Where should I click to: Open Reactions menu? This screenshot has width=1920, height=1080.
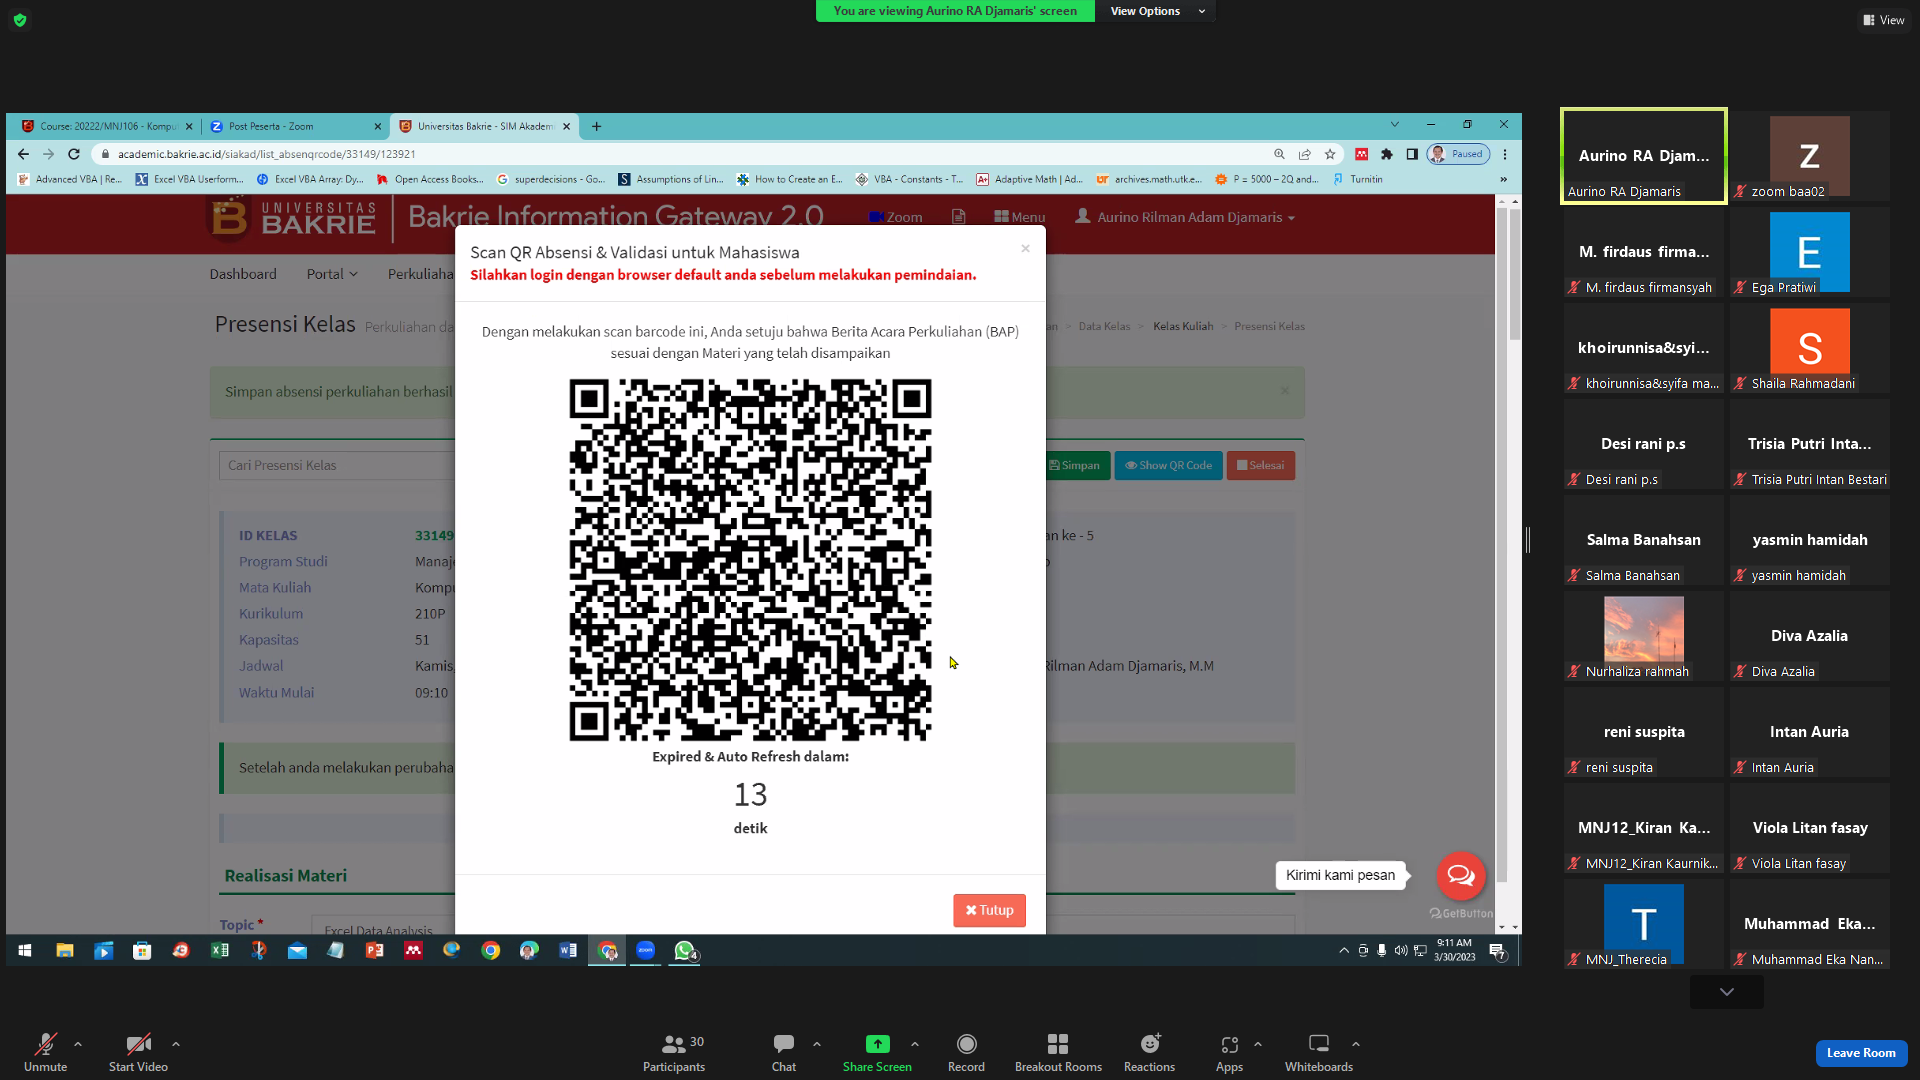1150,1052
